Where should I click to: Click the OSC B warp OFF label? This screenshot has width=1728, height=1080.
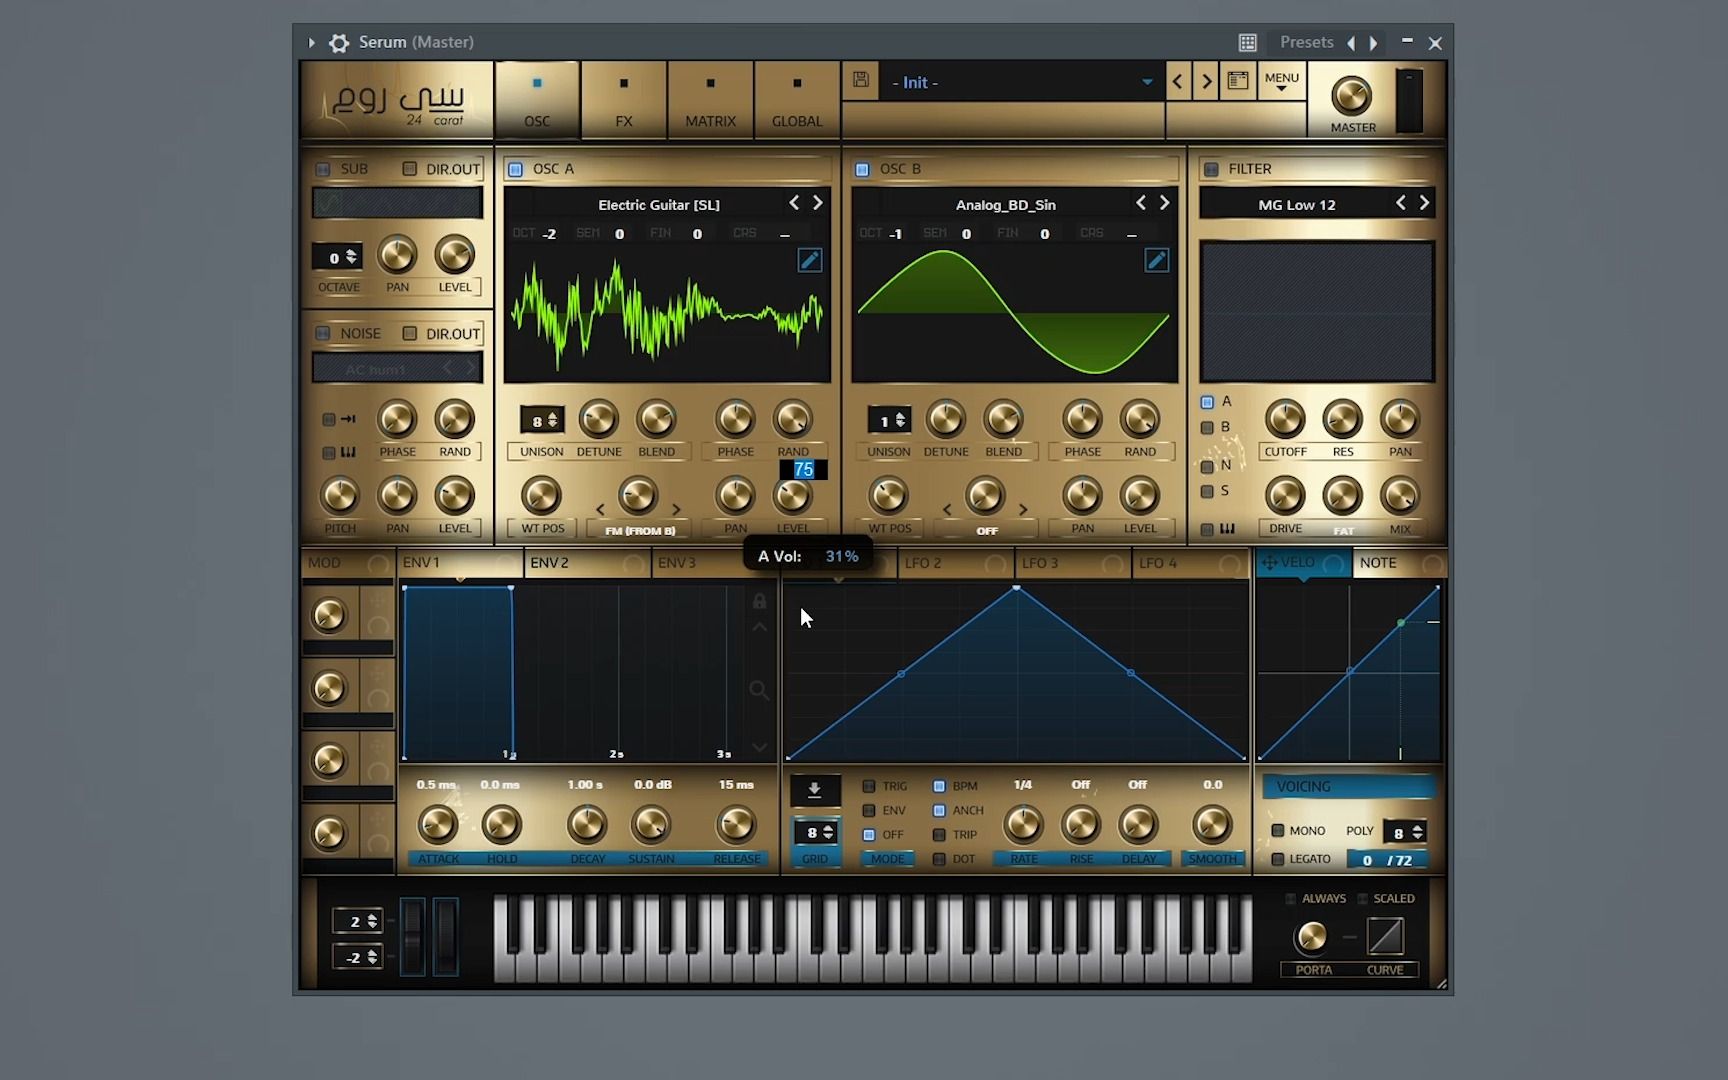click(x=987, y=530)
